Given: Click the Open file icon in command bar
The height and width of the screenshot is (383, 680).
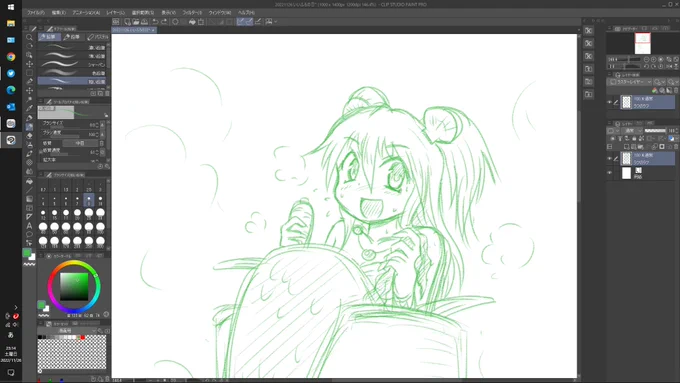Looking at the screenshot, I should [x=136, y=22].
